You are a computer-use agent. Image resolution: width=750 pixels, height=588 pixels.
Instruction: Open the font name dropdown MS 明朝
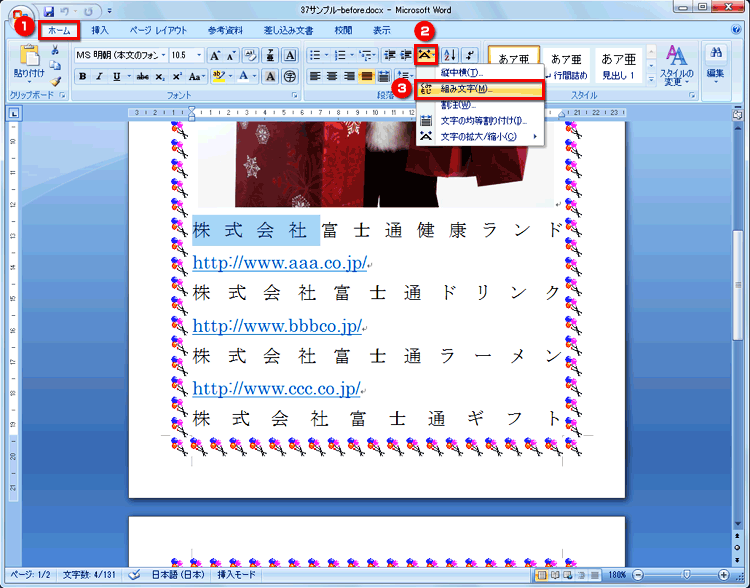click(x=163, y=55)
